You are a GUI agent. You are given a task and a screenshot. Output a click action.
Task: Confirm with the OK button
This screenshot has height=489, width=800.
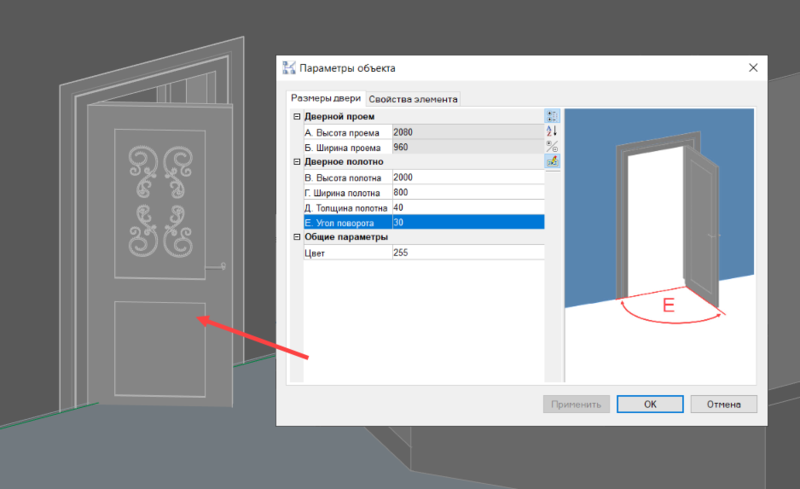point(650,404)
